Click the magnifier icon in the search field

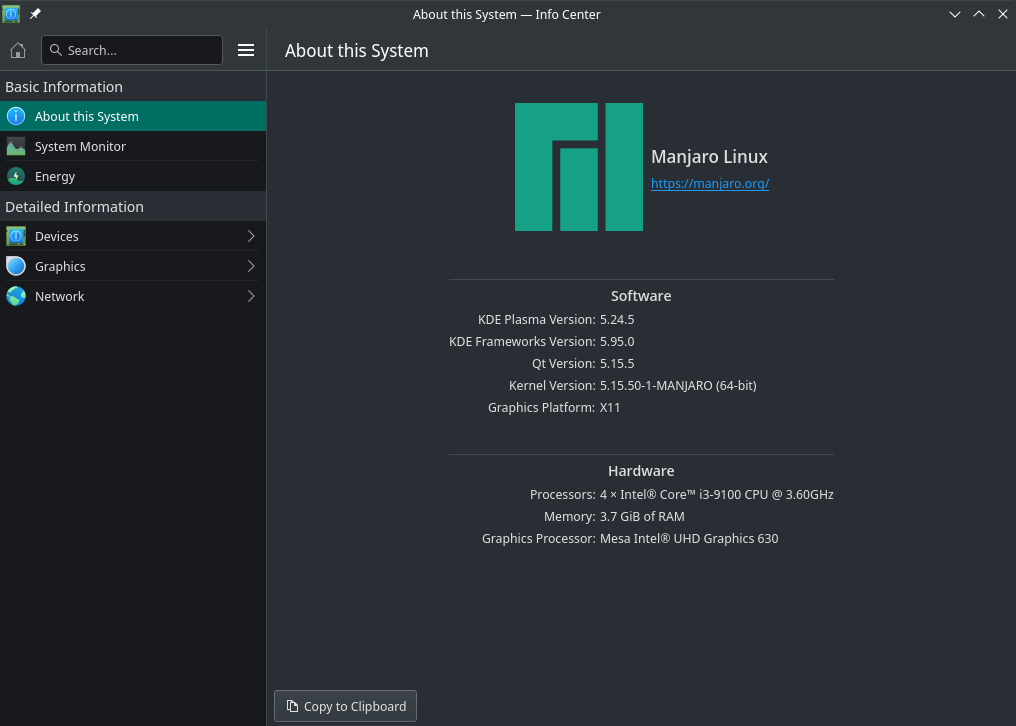pos(56,50)
